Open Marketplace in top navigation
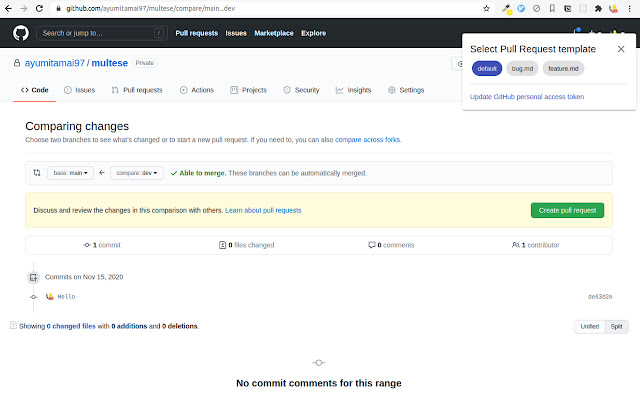 point(274,33)
